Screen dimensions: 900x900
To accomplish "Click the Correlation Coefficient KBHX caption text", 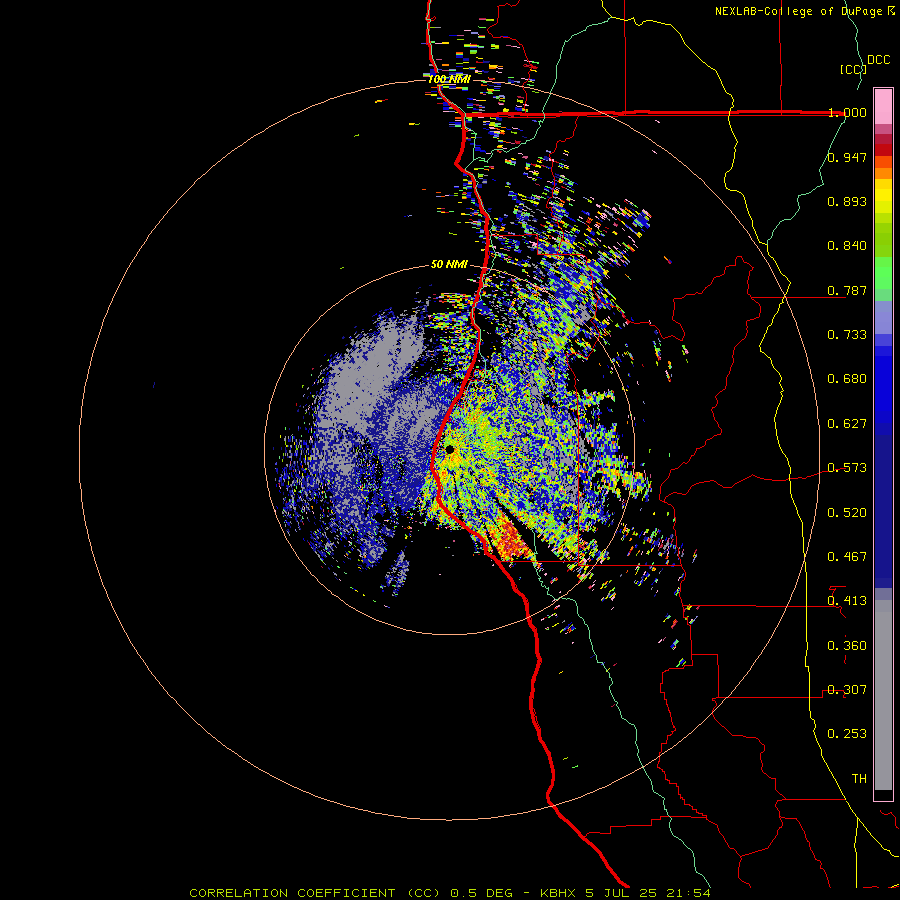I will point(450,893).
